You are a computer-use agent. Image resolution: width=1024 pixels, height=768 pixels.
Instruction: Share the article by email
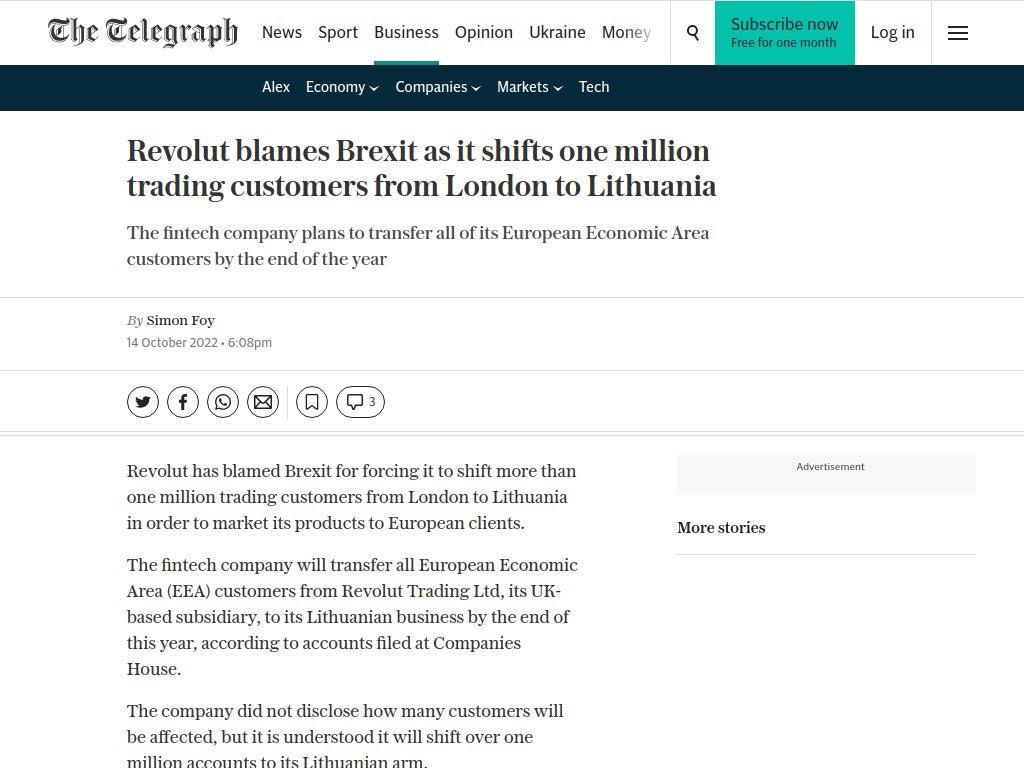pyautogui.click(x=262, y=401)
